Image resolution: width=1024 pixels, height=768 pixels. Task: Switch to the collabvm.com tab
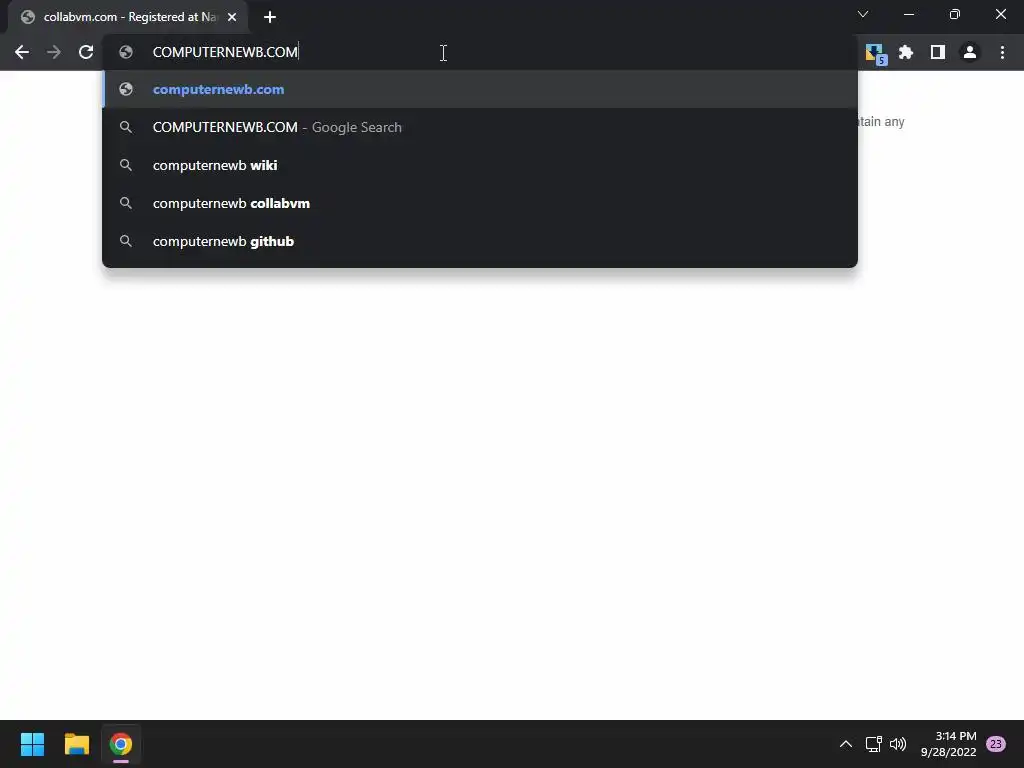click(128, 17)
